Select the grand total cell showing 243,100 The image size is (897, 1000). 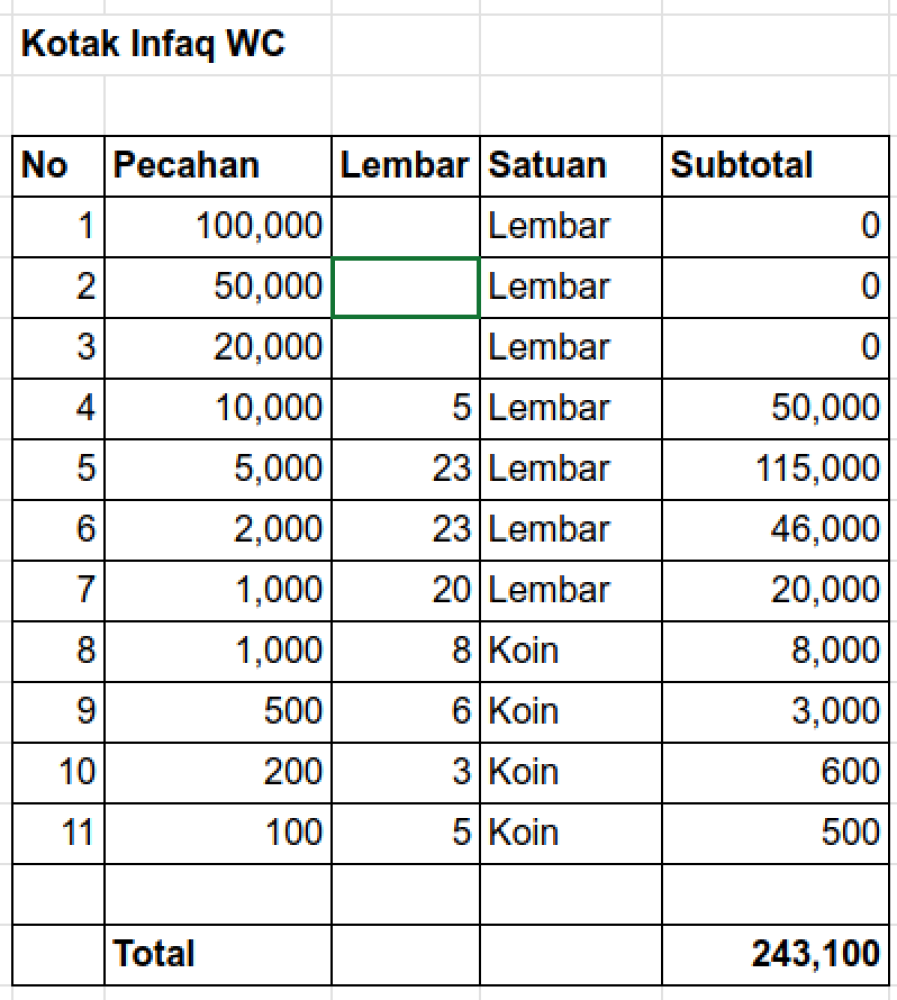pos(774,954)
